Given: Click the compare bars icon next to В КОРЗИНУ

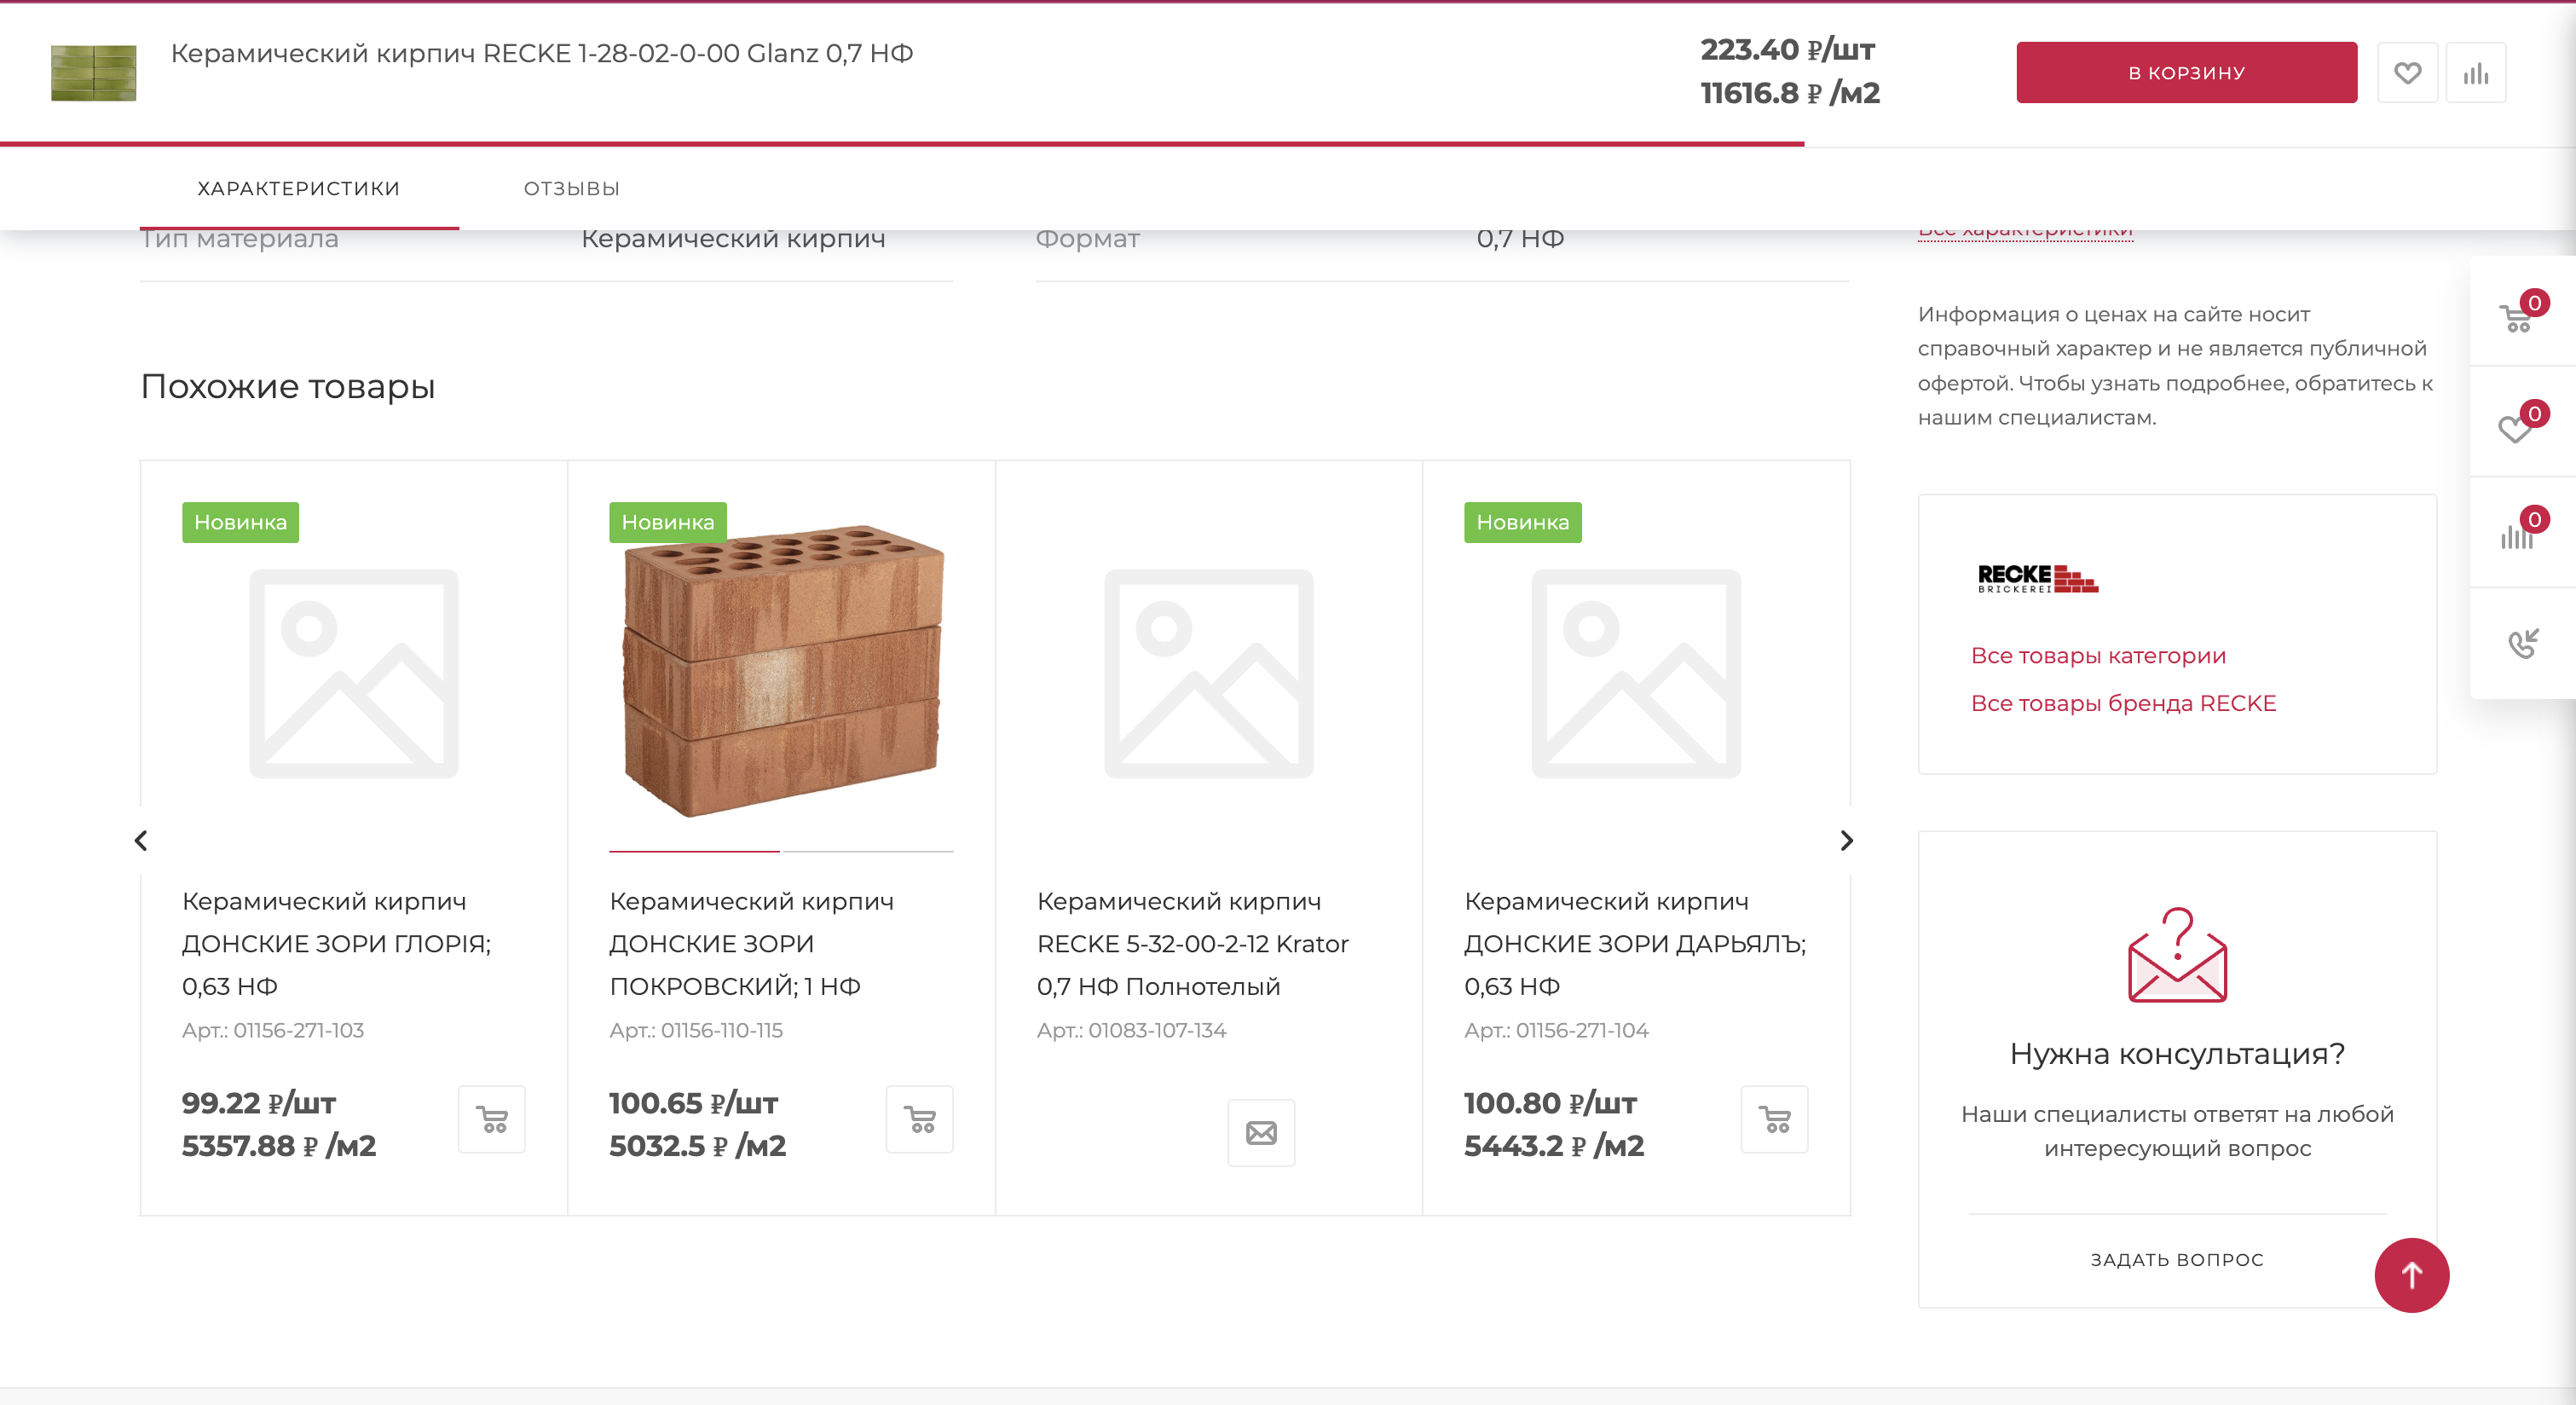Looking at the screenshot, I should (x=2475, y=72).
